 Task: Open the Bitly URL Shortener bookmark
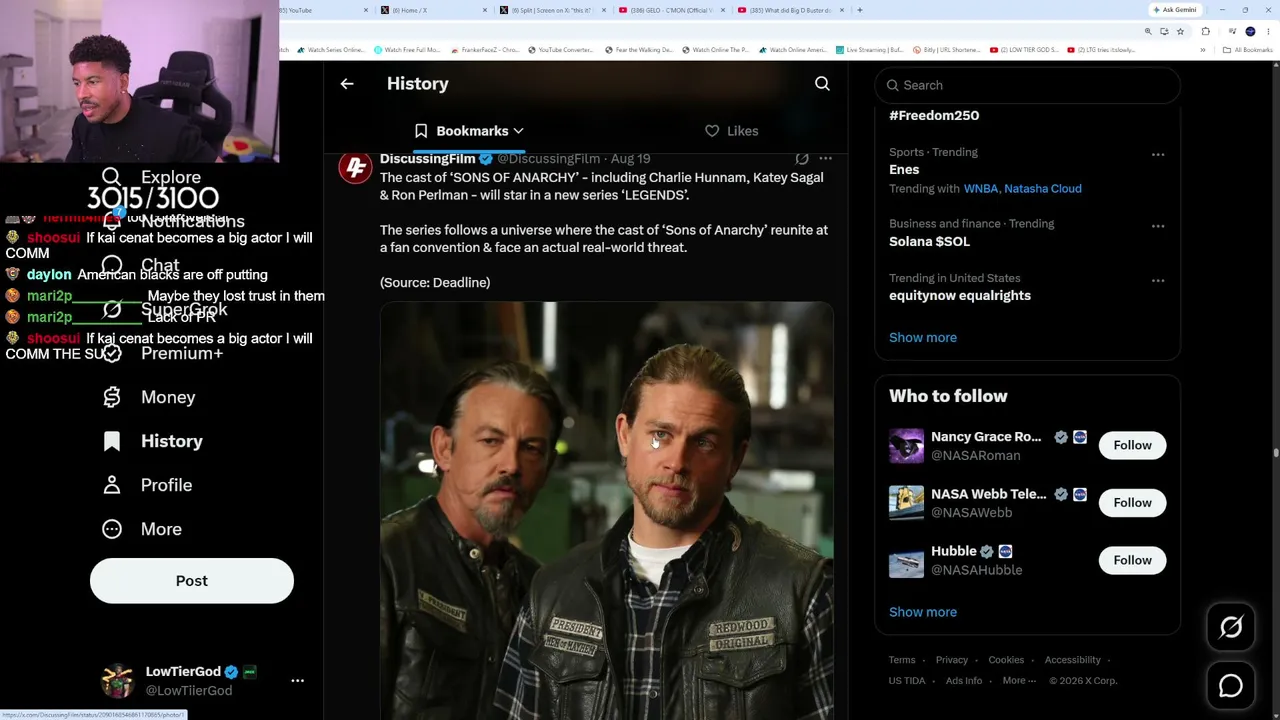tap(947, 50)
